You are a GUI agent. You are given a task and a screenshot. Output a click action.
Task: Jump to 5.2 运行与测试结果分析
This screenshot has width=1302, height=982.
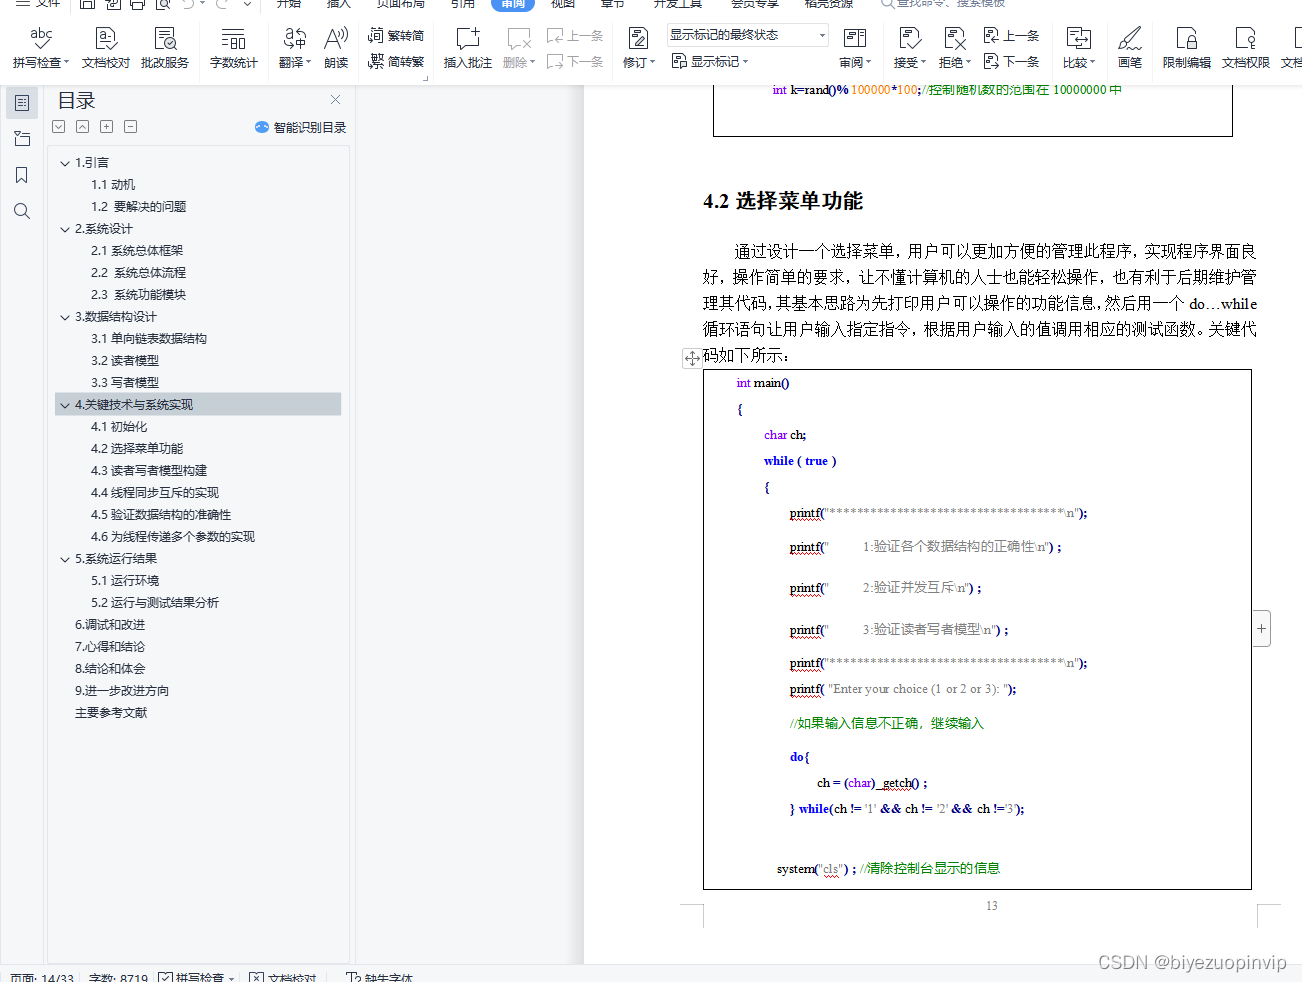pos(155,603)
